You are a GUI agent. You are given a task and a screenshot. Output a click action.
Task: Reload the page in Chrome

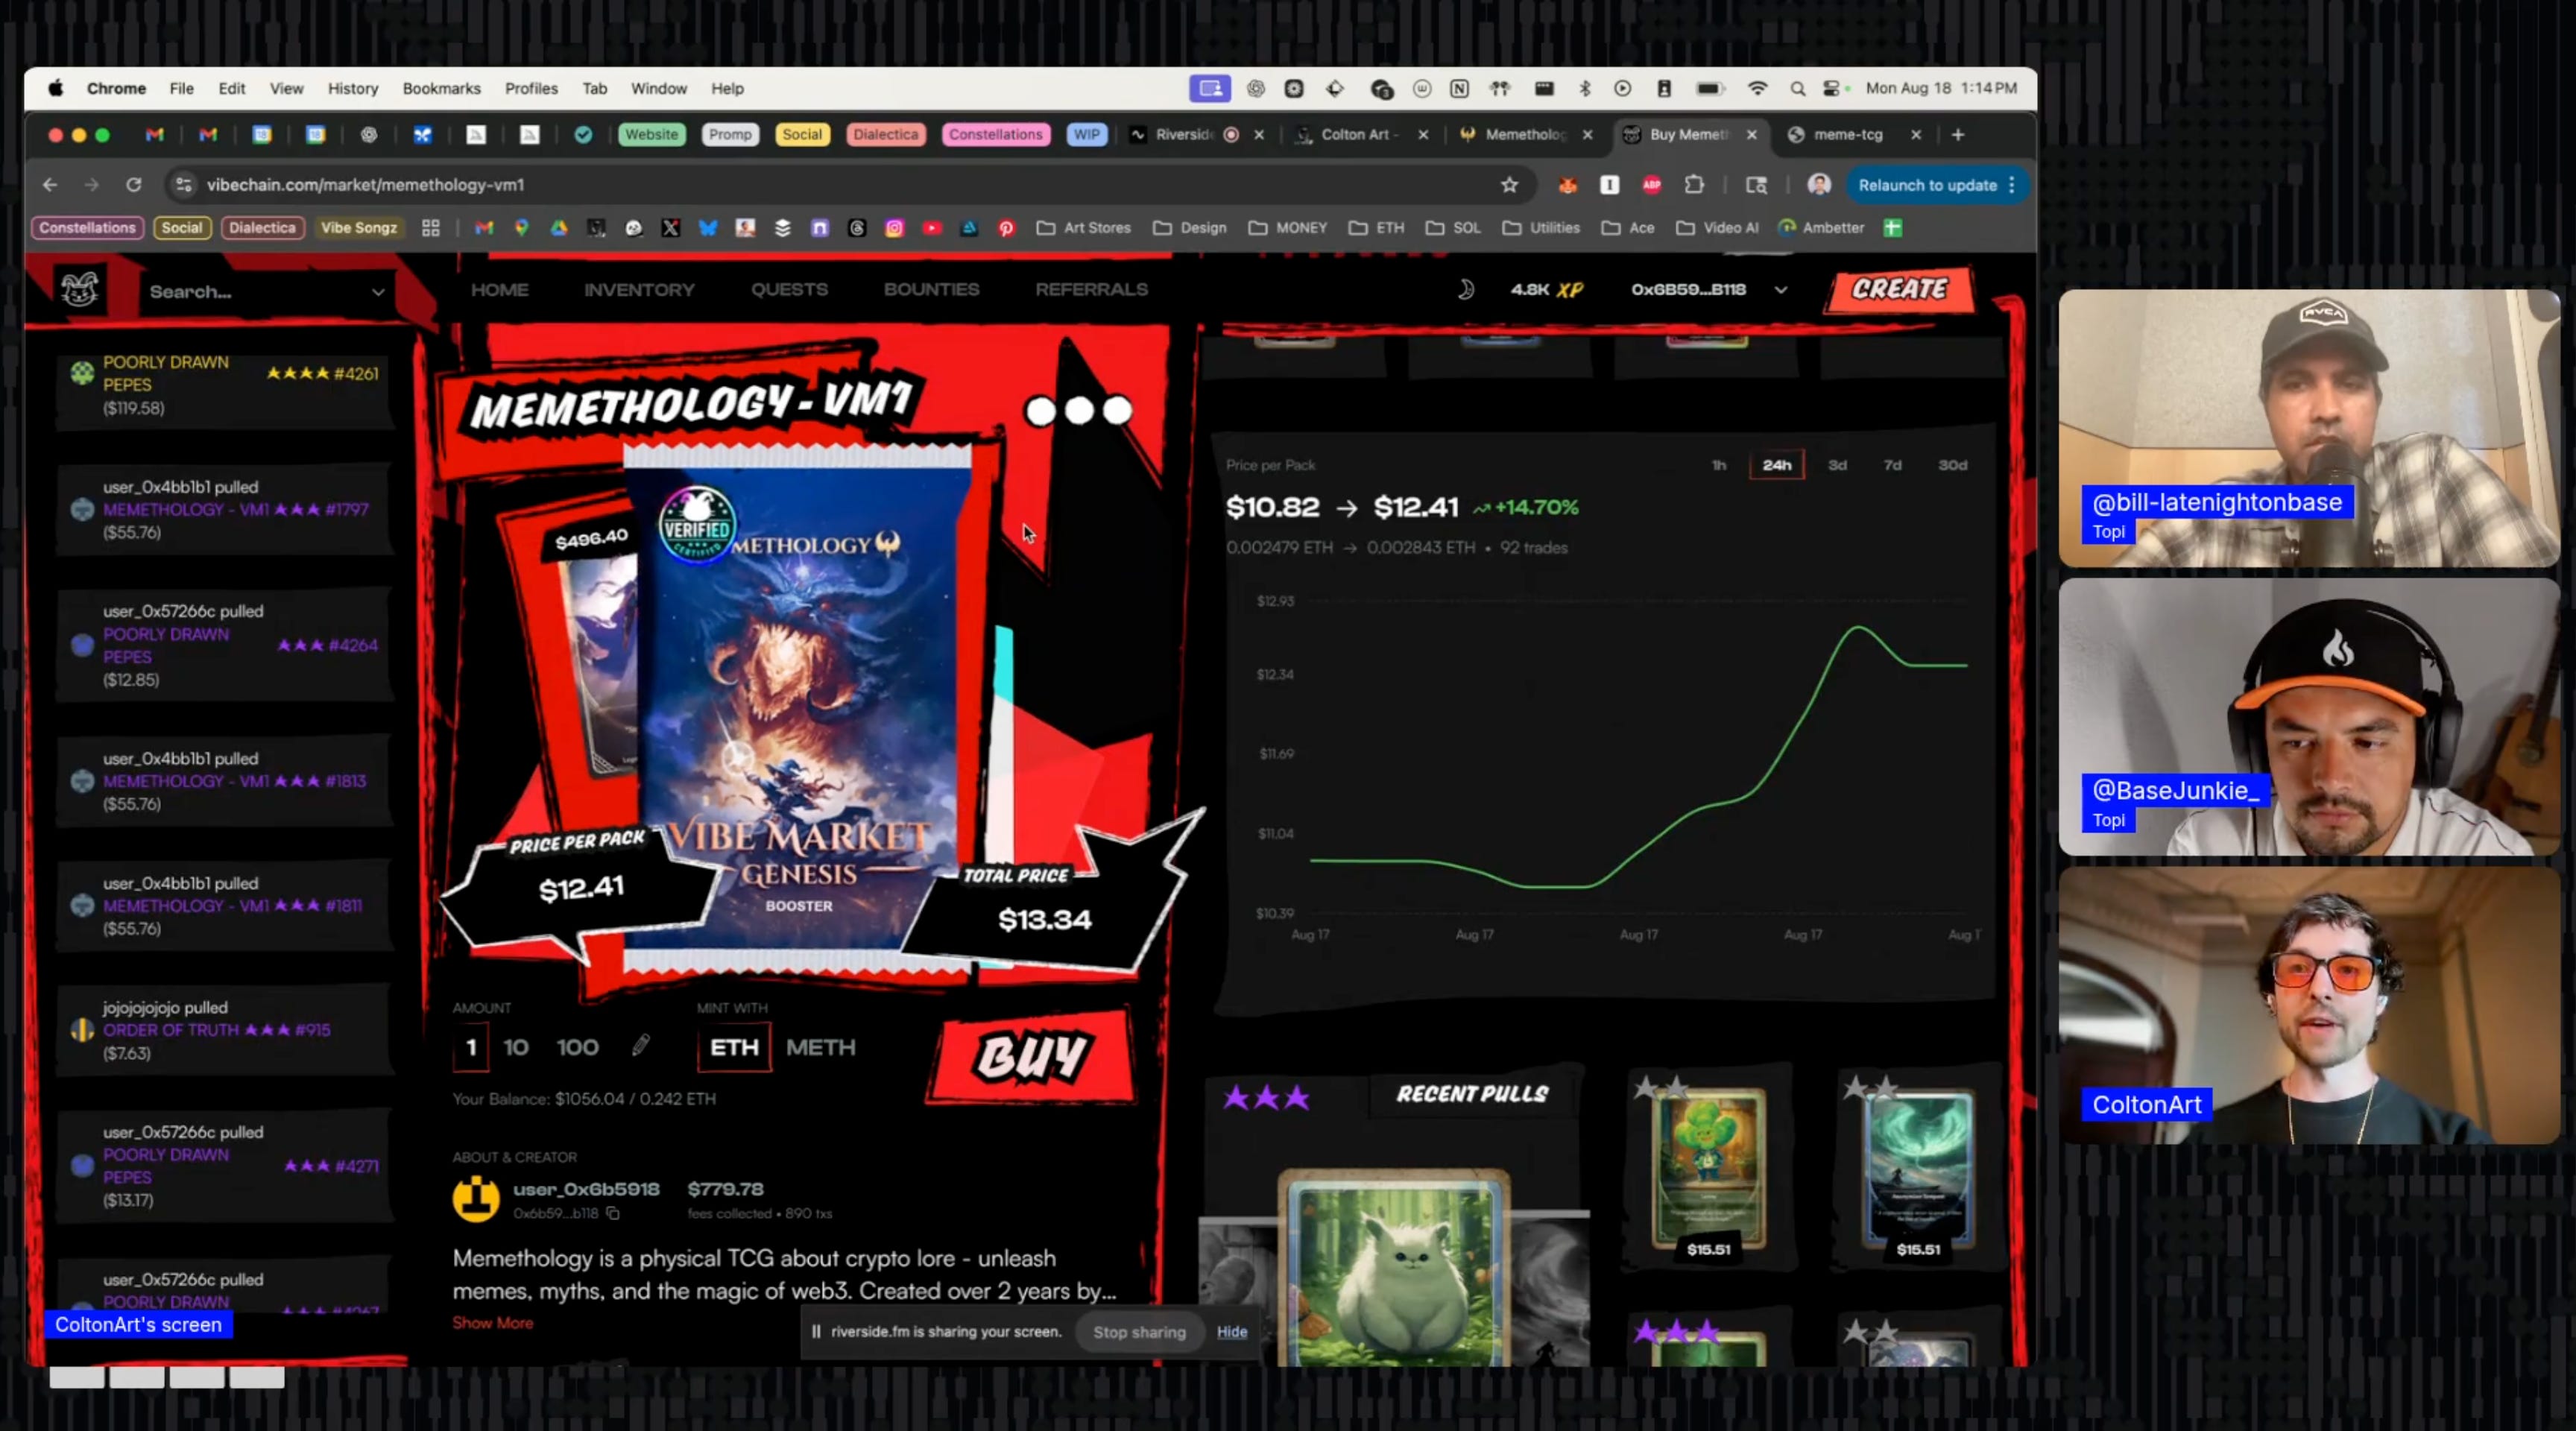[133, 185]
